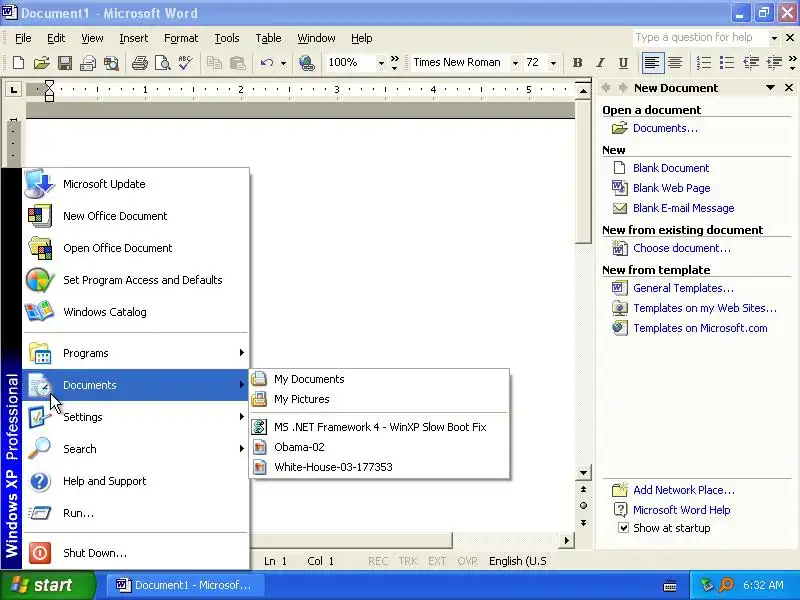Expand Search submenu in Start menu

coord(135,449)
